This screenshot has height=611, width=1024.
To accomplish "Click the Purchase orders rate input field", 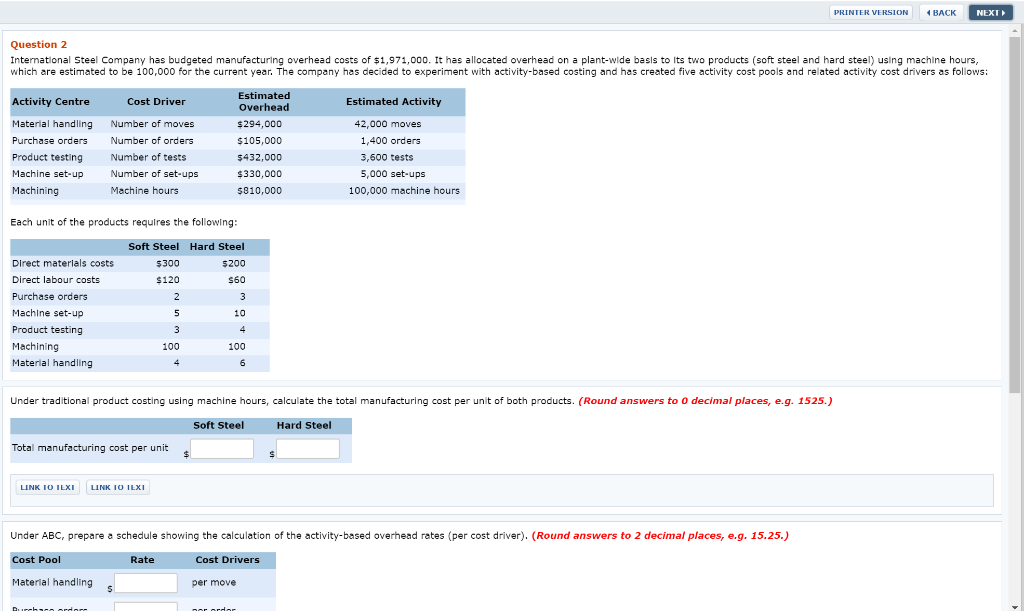I will (145, 606).
